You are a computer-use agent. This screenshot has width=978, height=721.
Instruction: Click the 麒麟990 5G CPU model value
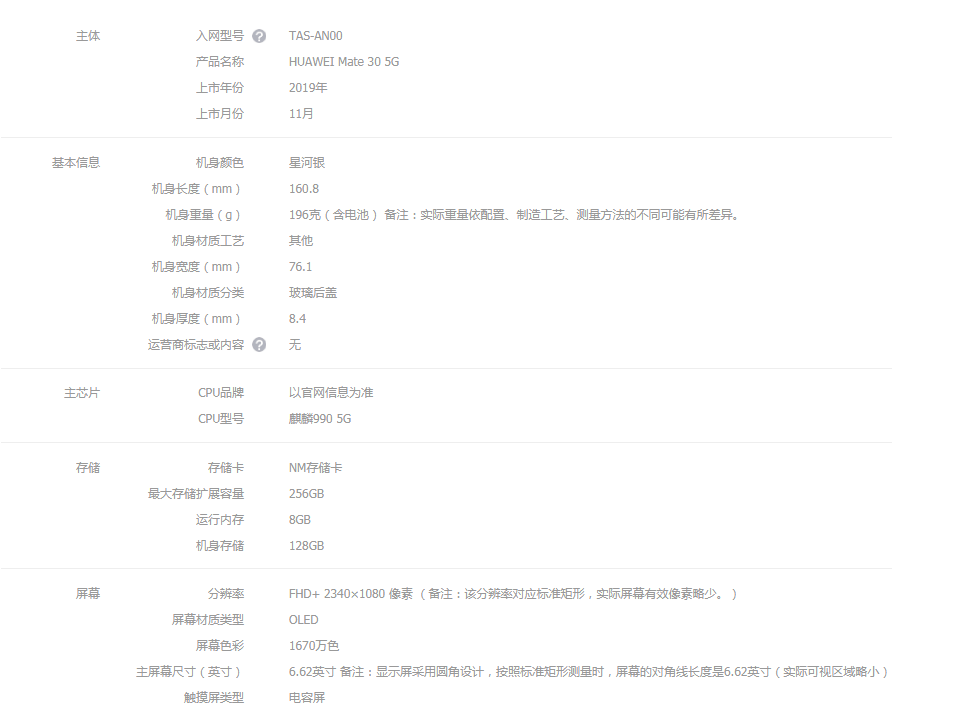pyautogui.click(x=320, y=419)
